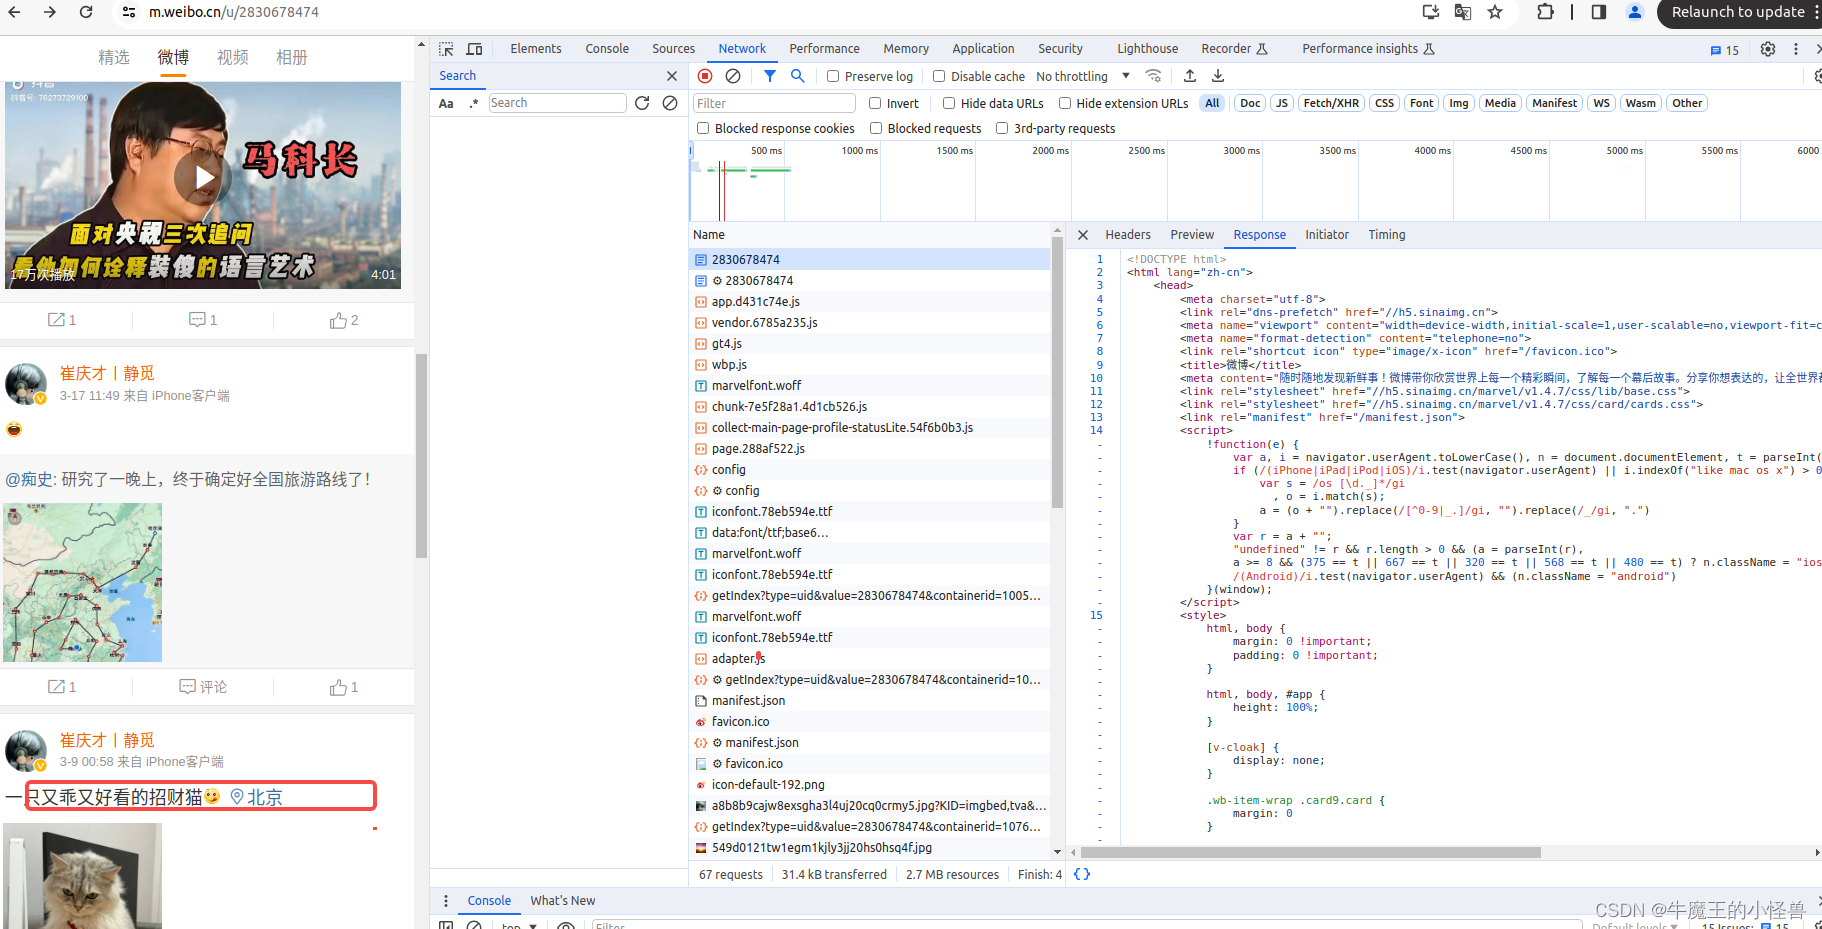Open the What's New drawer tab
The width and height of the screenshot is (1822, 929).
(x=562, y=901)
